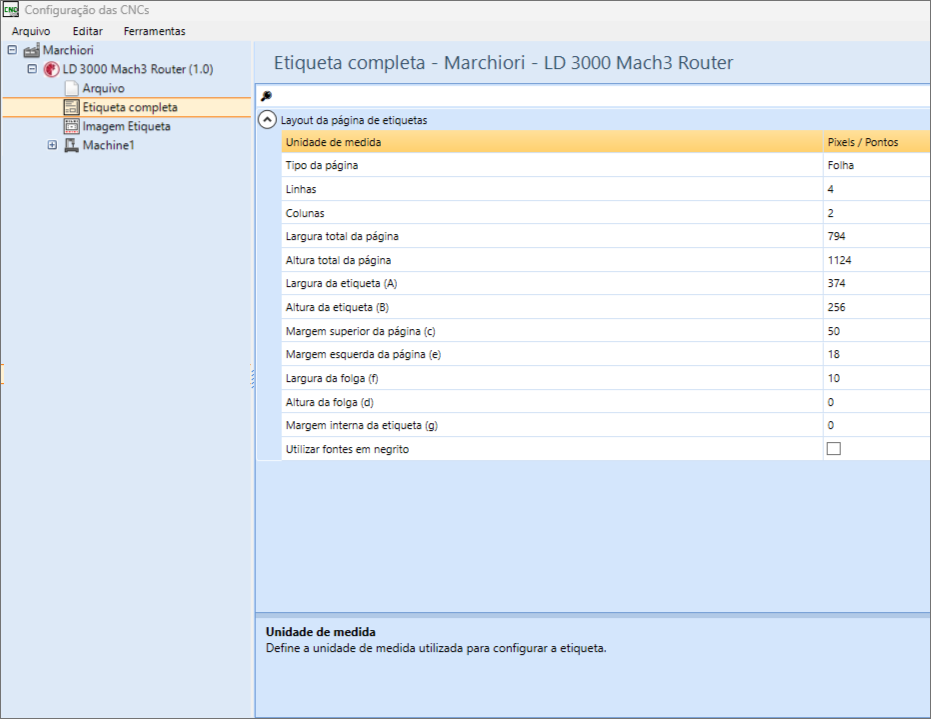This screenshot has height=719, width=931.
Task: Expand the Machine1 tree node
Action: coord(52,145)
